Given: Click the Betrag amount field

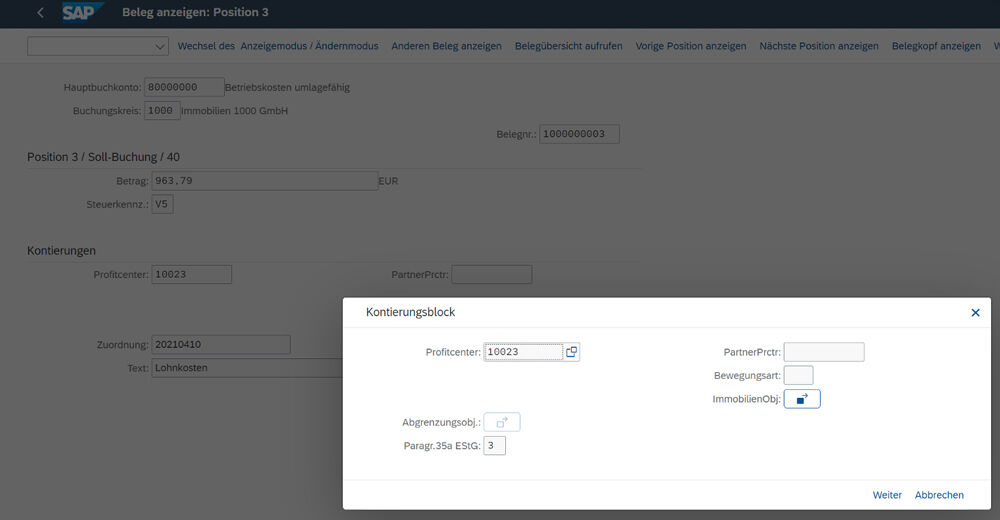Looking at the screenshot, I should [264, 181].
